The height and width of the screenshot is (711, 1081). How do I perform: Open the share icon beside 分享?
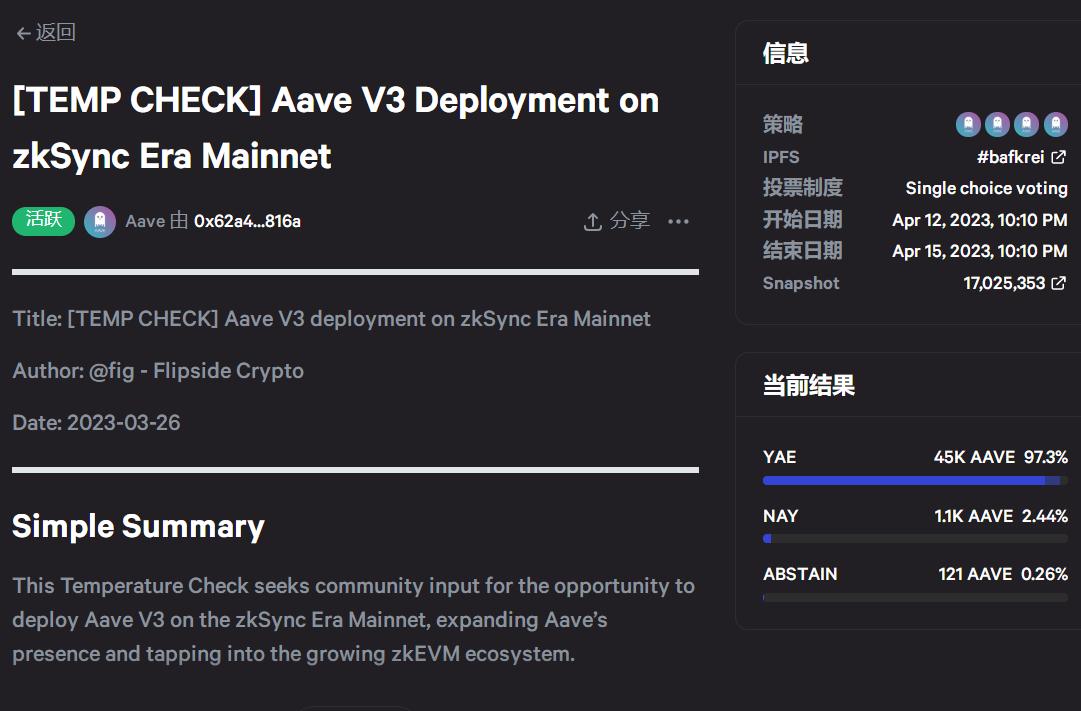592,221
